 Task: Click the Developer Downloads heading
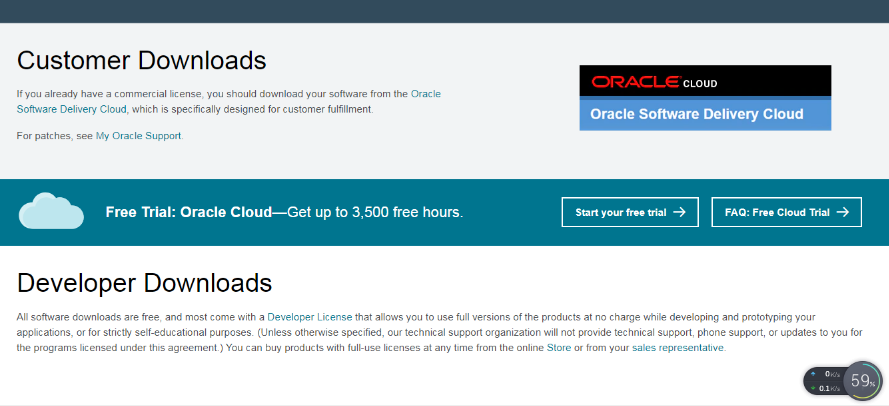(x=144, y=282)
